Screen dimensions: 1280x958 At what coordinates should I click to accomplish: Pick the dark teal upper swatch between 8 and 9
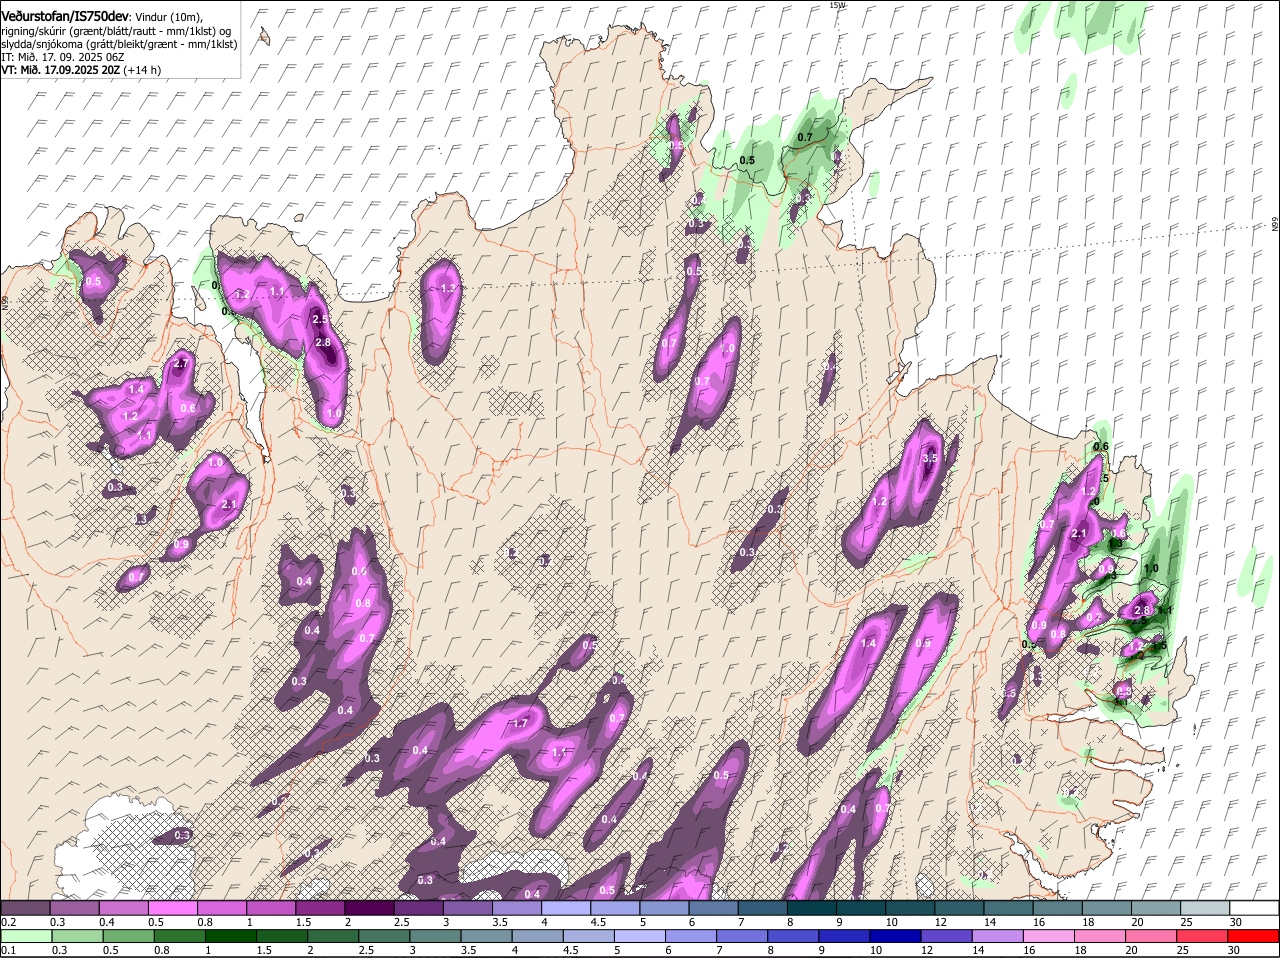click(x=811, y=907)
